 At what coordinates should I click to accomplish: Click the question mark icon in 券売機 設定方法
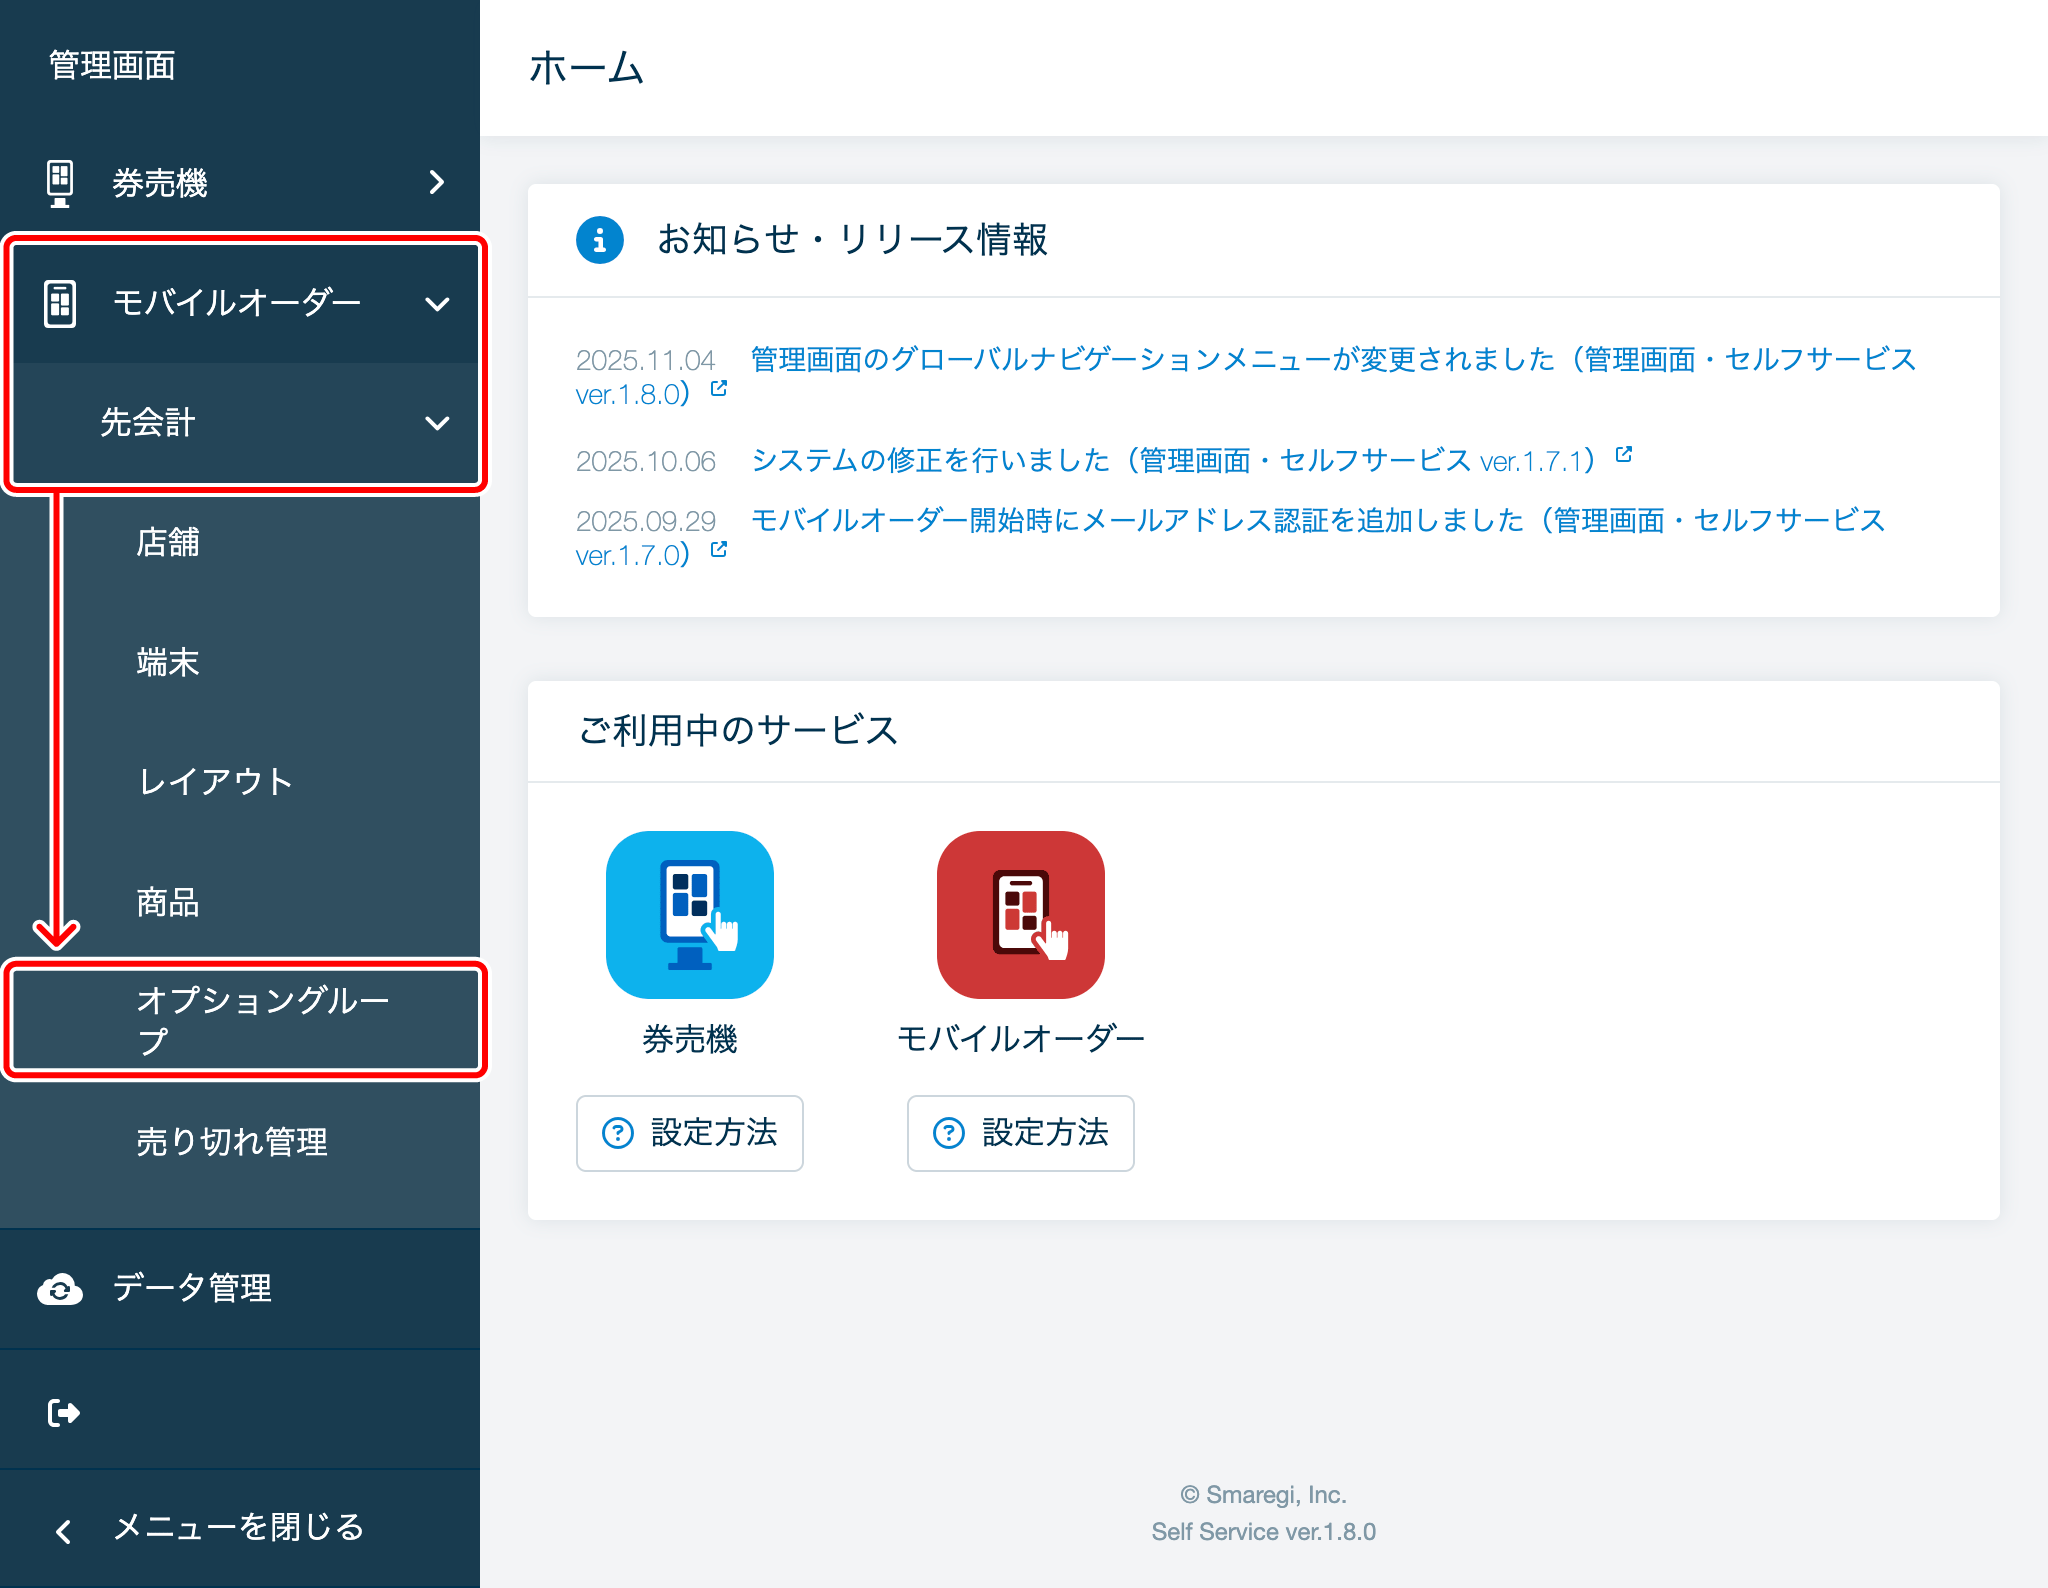618,1133
